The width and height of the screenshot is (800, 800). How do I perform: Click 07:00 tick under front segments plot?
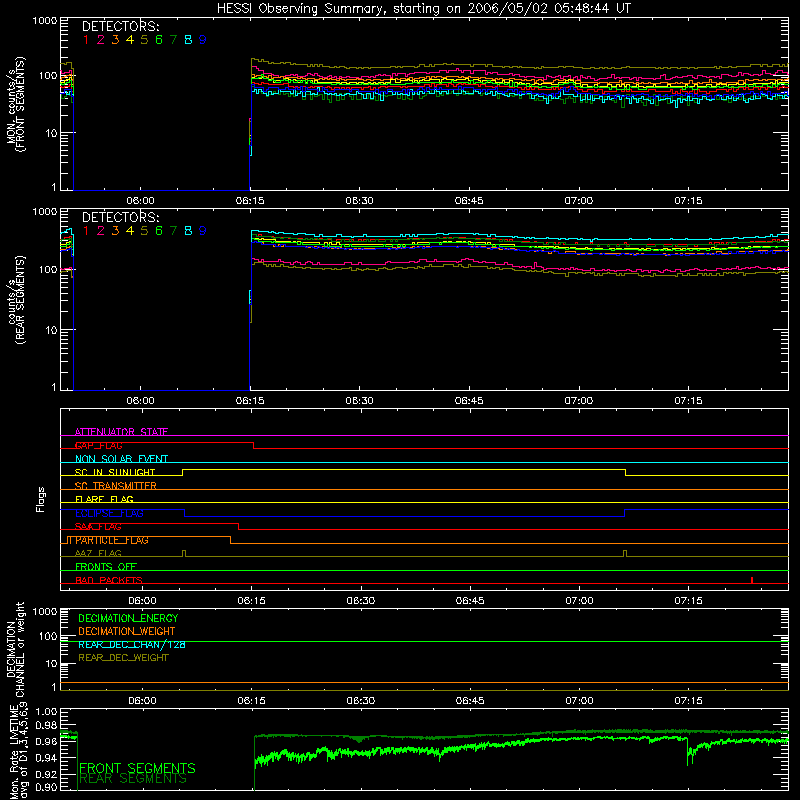click(x=579, y=201)
